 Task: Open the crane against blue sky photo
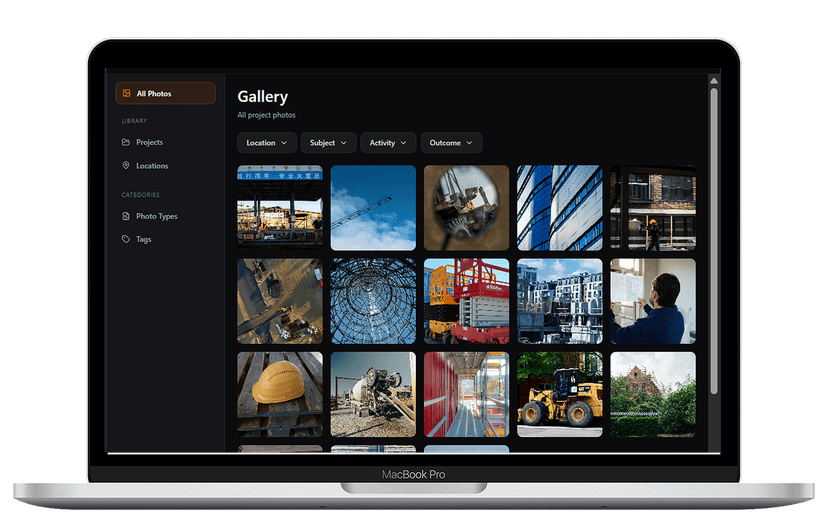[x=373, y=208]
